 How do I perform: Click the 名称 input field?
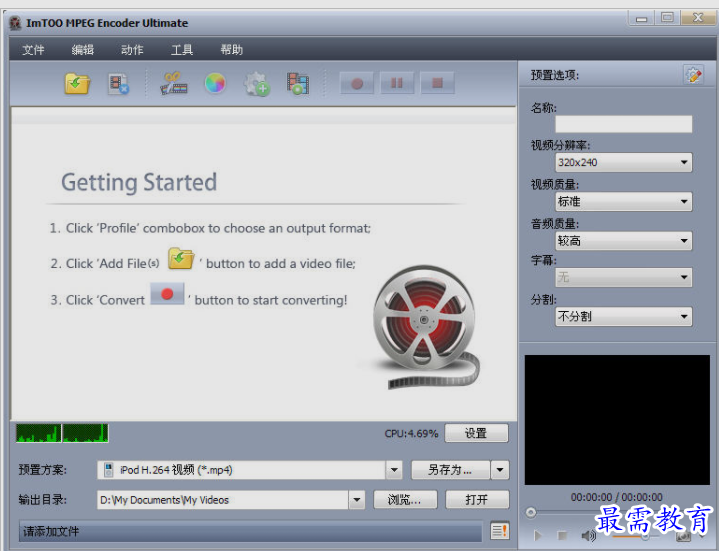623,124
